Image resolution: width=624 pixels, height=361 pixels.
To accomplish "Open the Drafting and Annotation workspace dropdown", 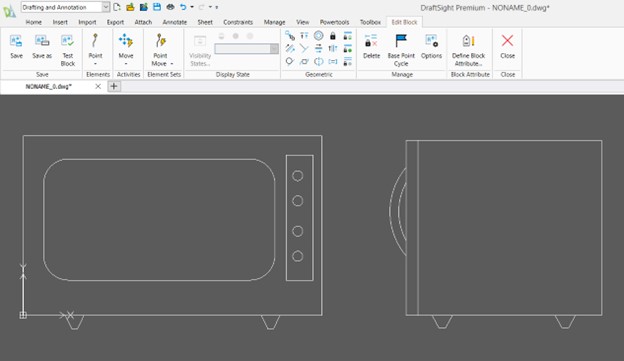I will coord(105,7).
